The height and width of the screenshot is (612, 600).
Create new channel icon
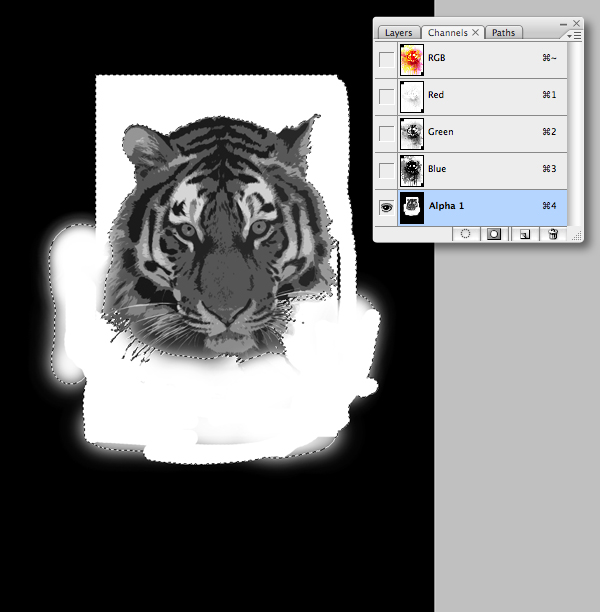tap(525, 234)
